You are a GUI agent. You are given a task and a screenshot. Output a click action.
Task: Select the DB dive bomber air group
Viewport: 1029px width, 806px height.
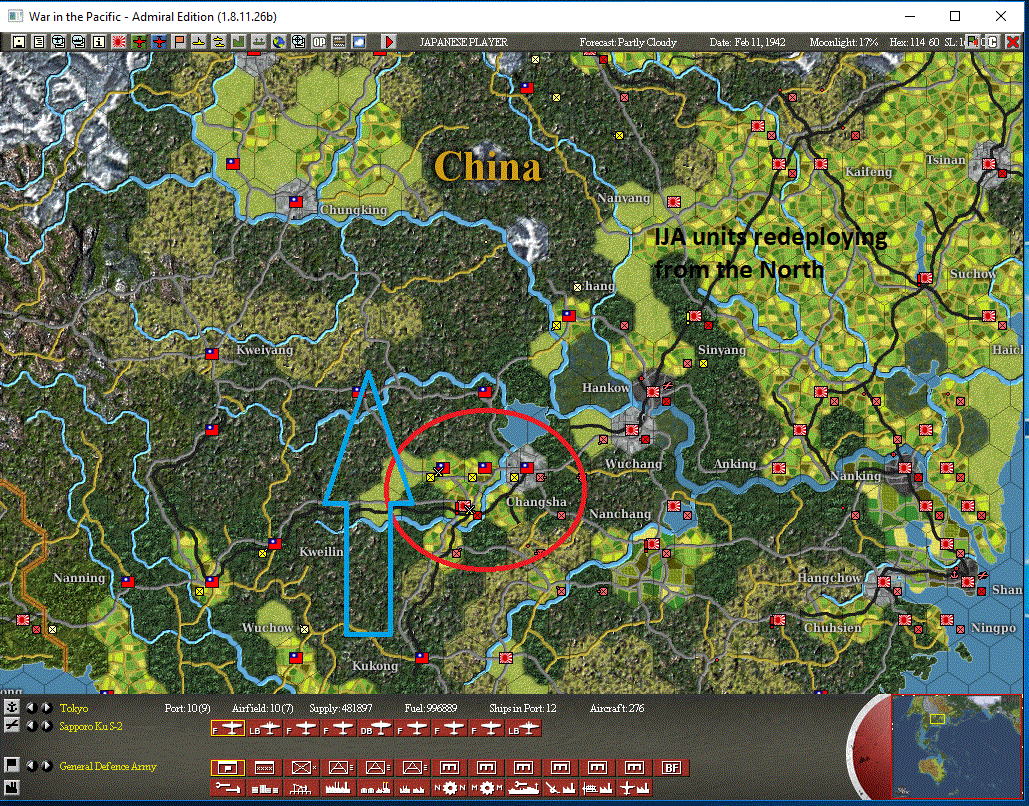(375, 729)
